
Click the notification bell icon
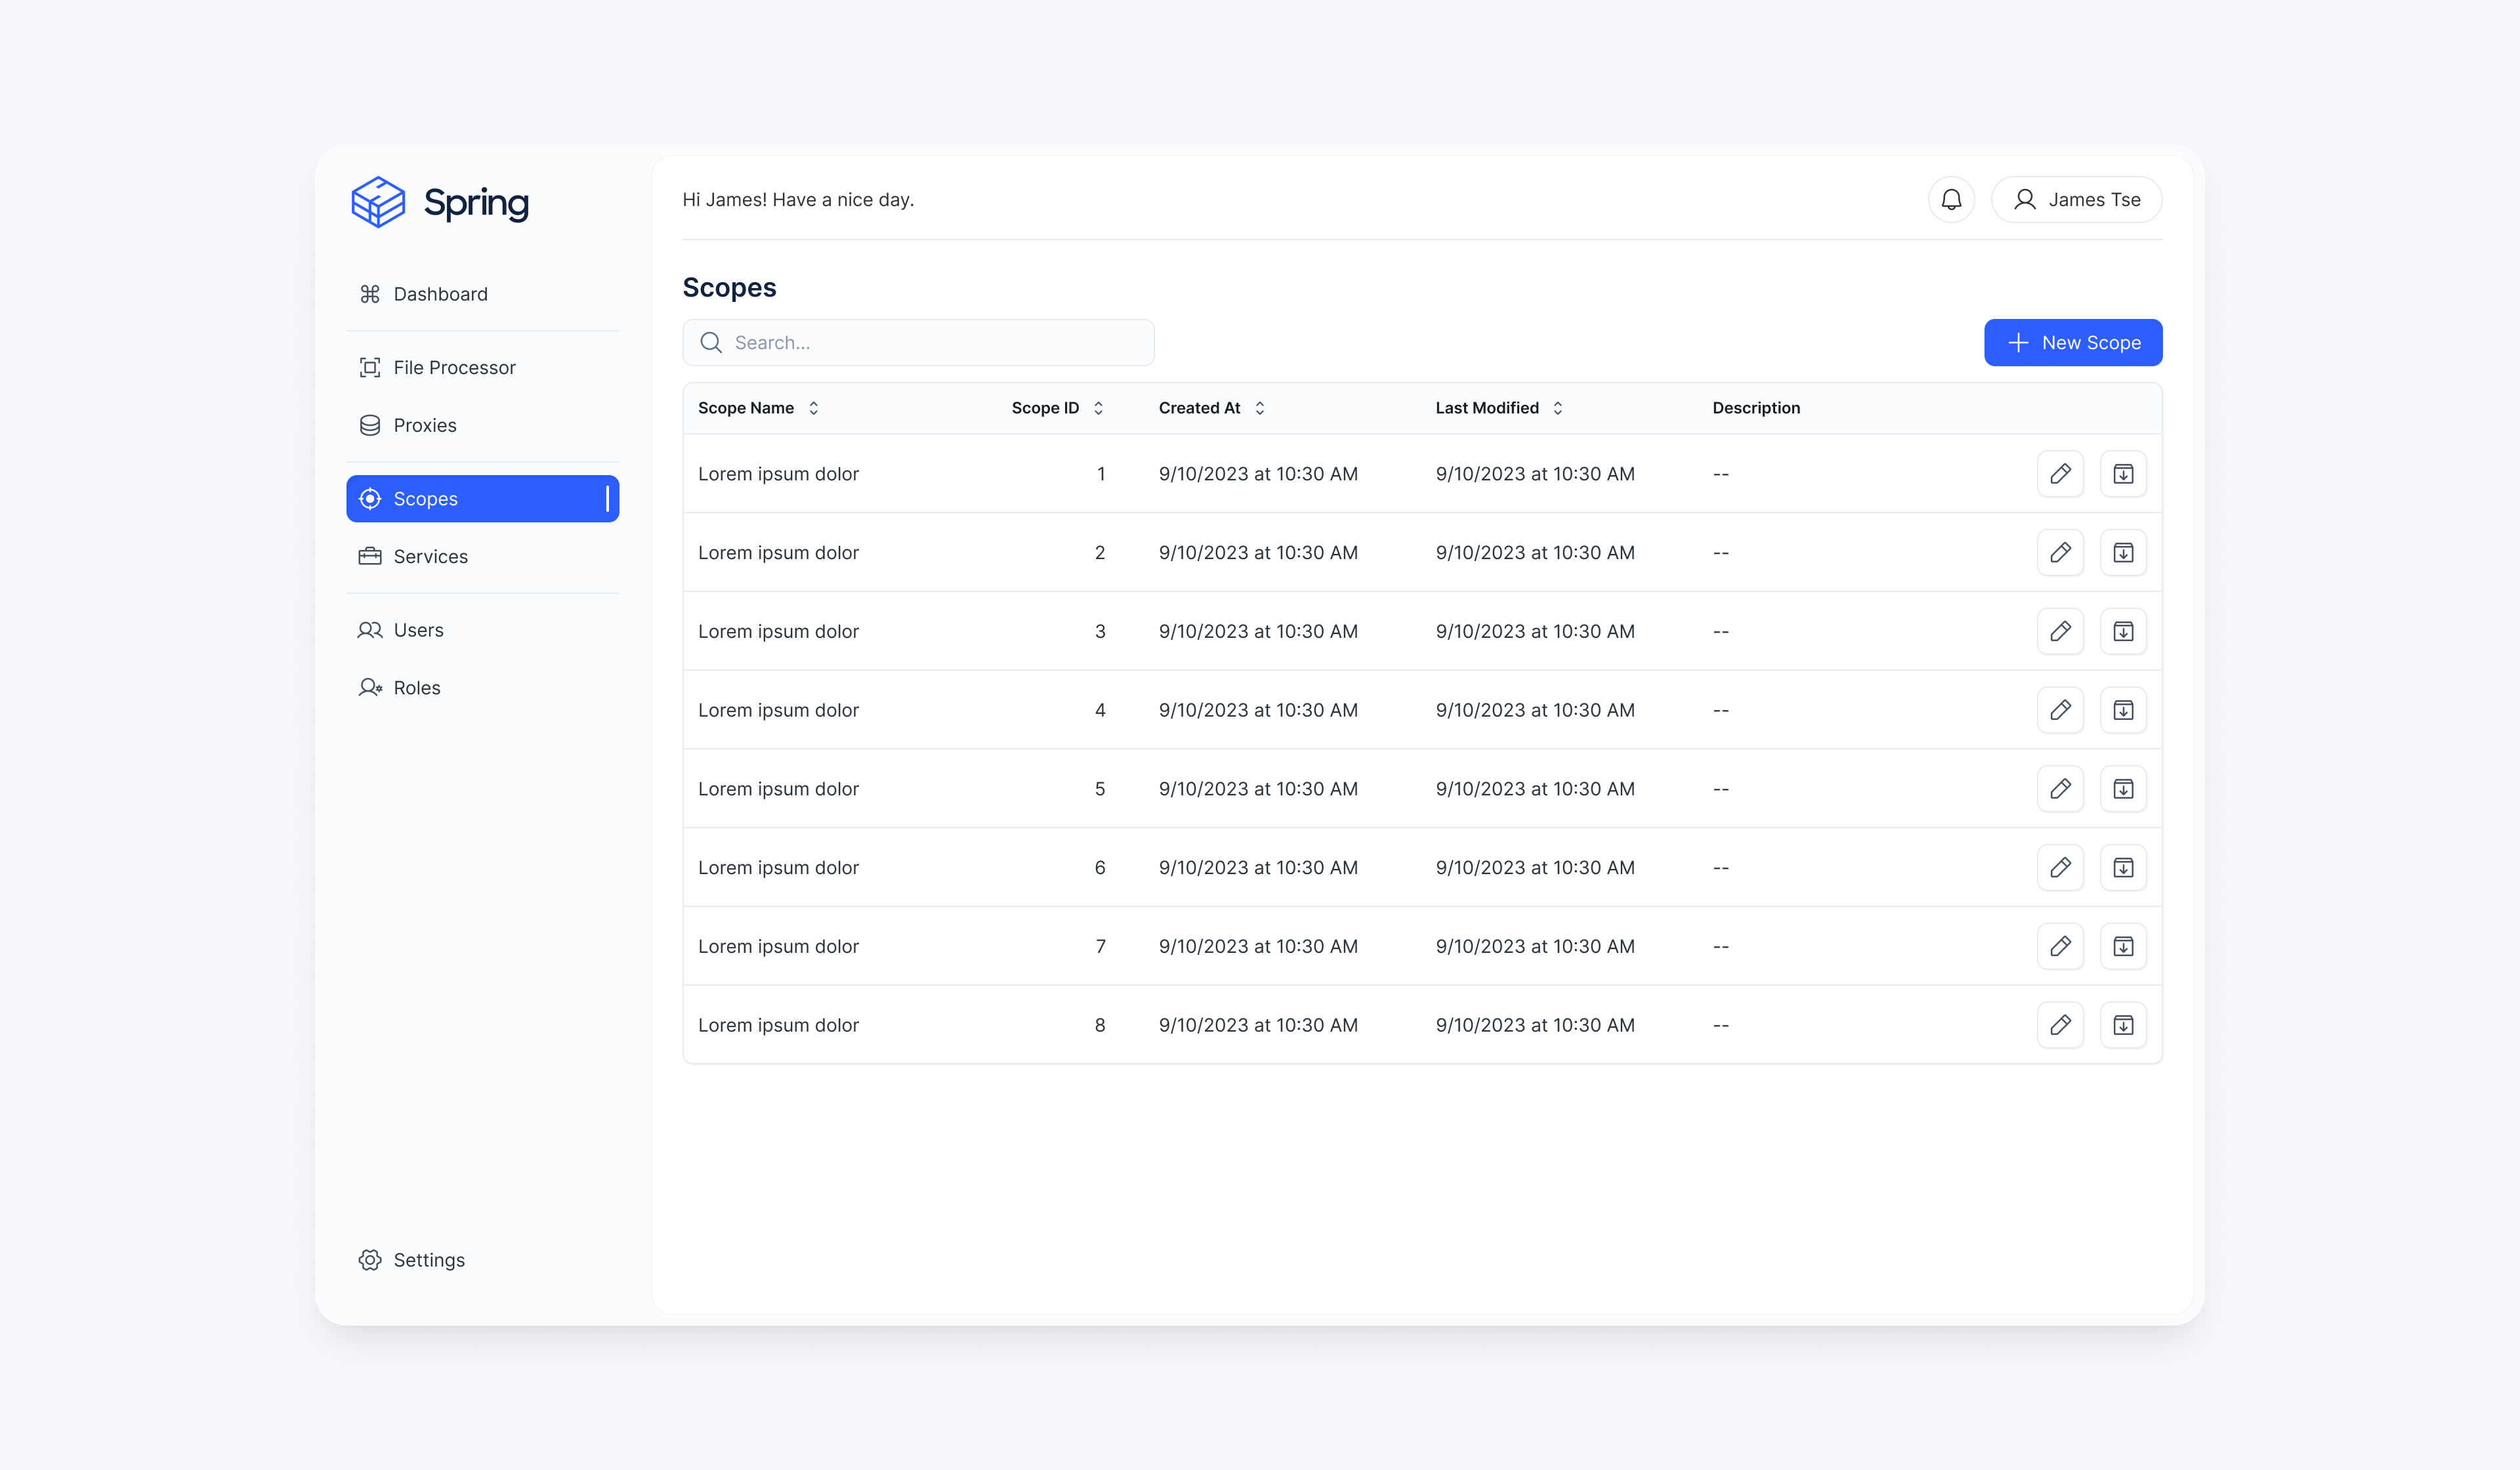tap(1951, 200)
